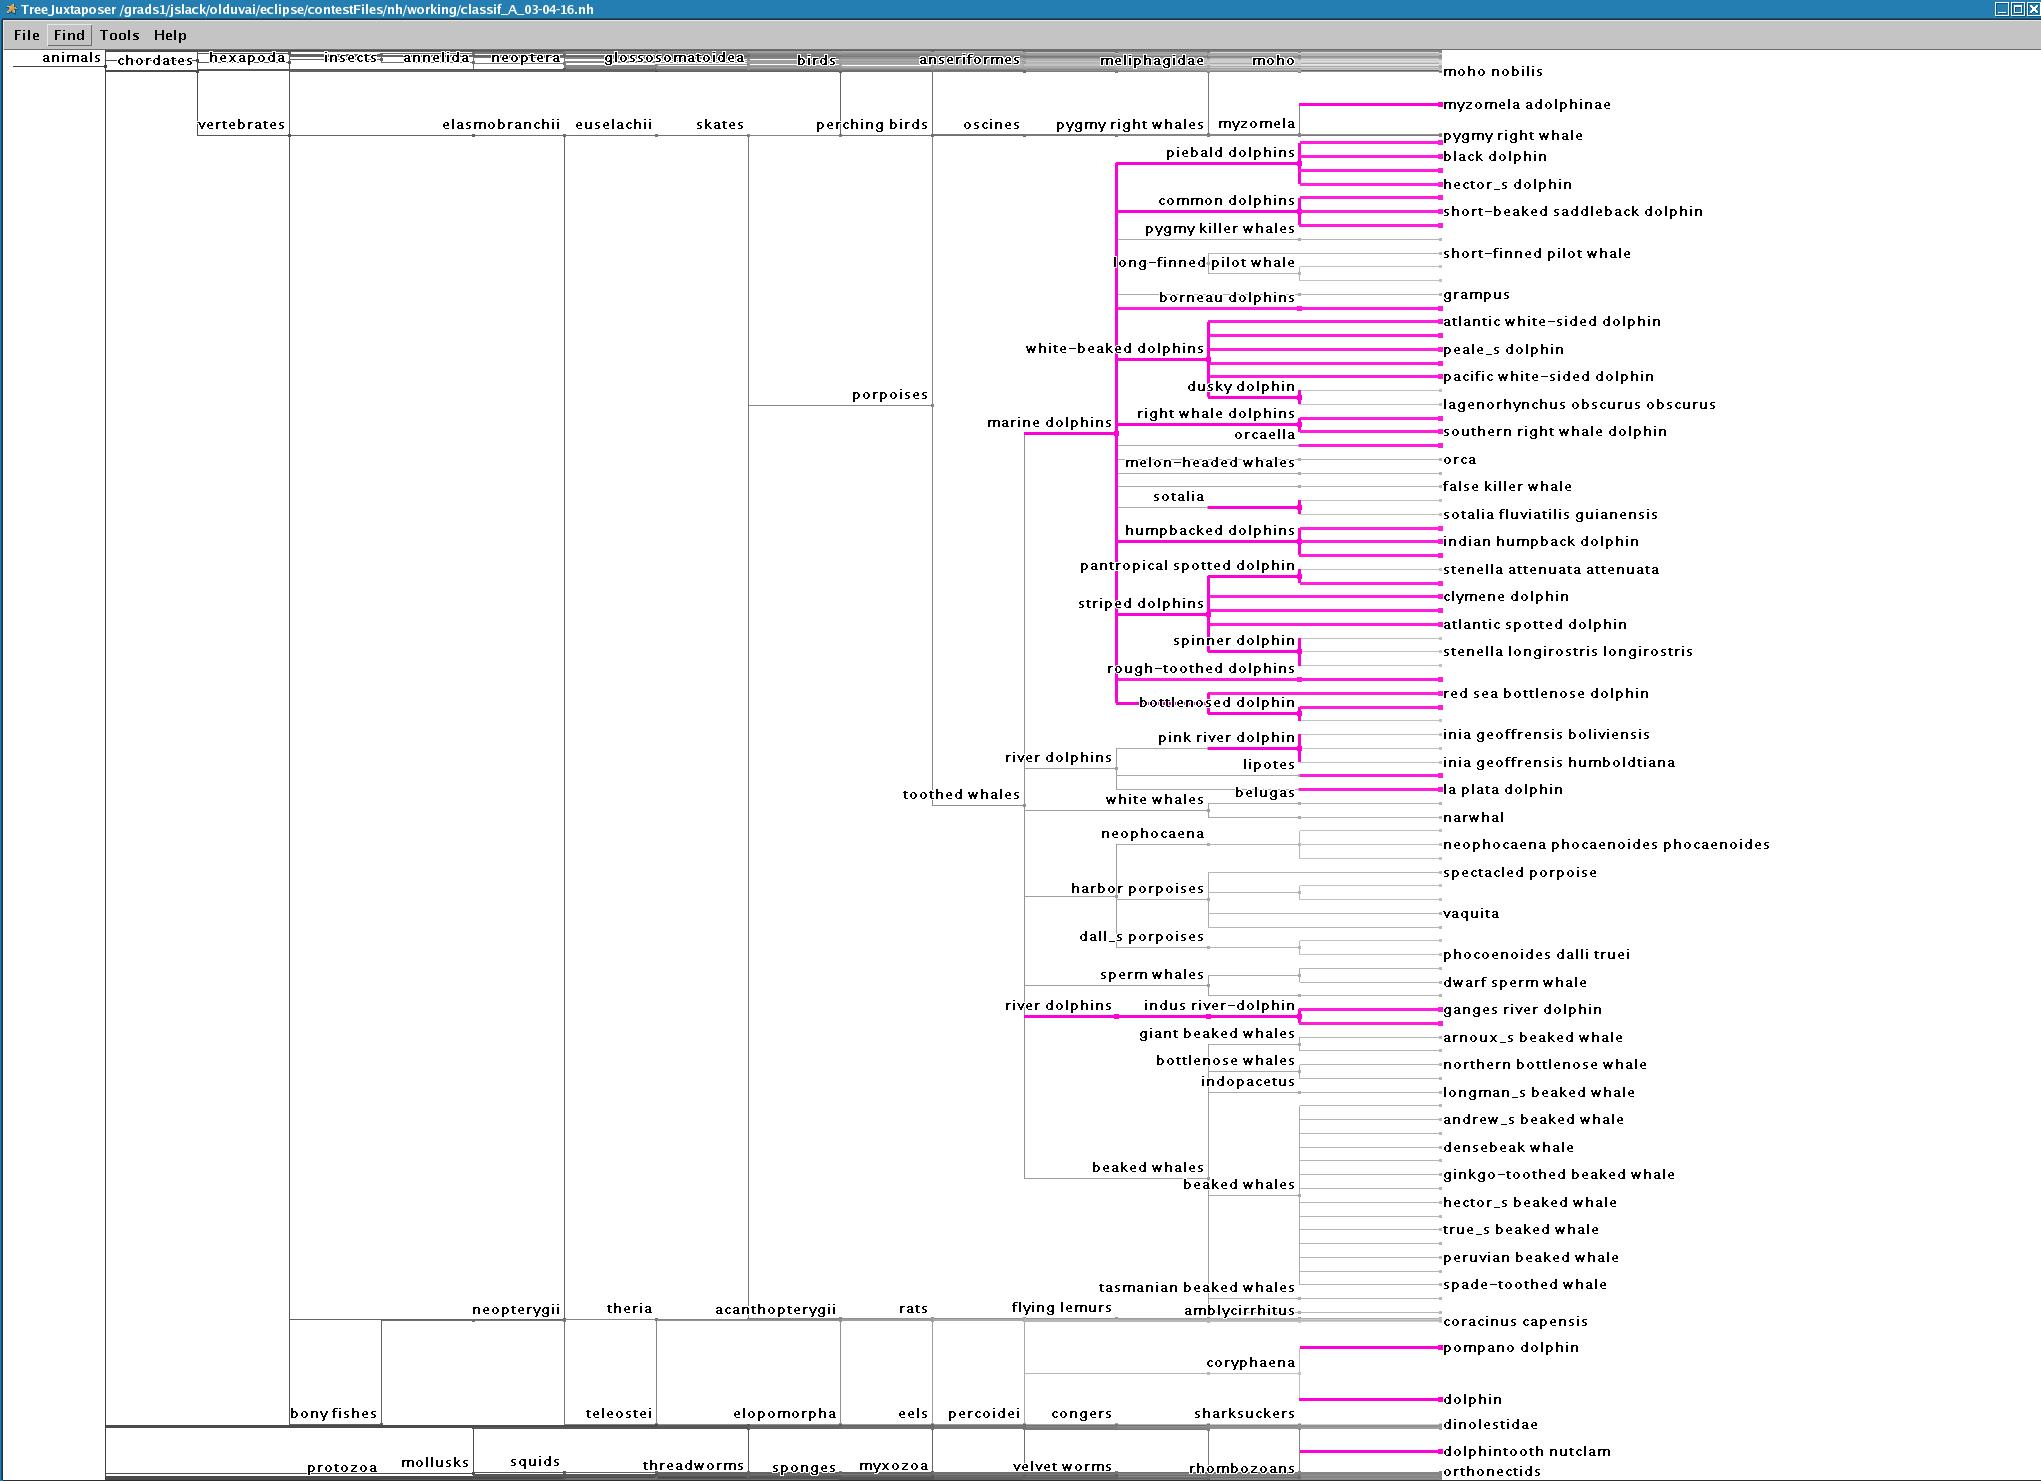Click the 'harbor porpoises' node
The height and width of the screenshot is (1481, 2041).
[1137, 889]
